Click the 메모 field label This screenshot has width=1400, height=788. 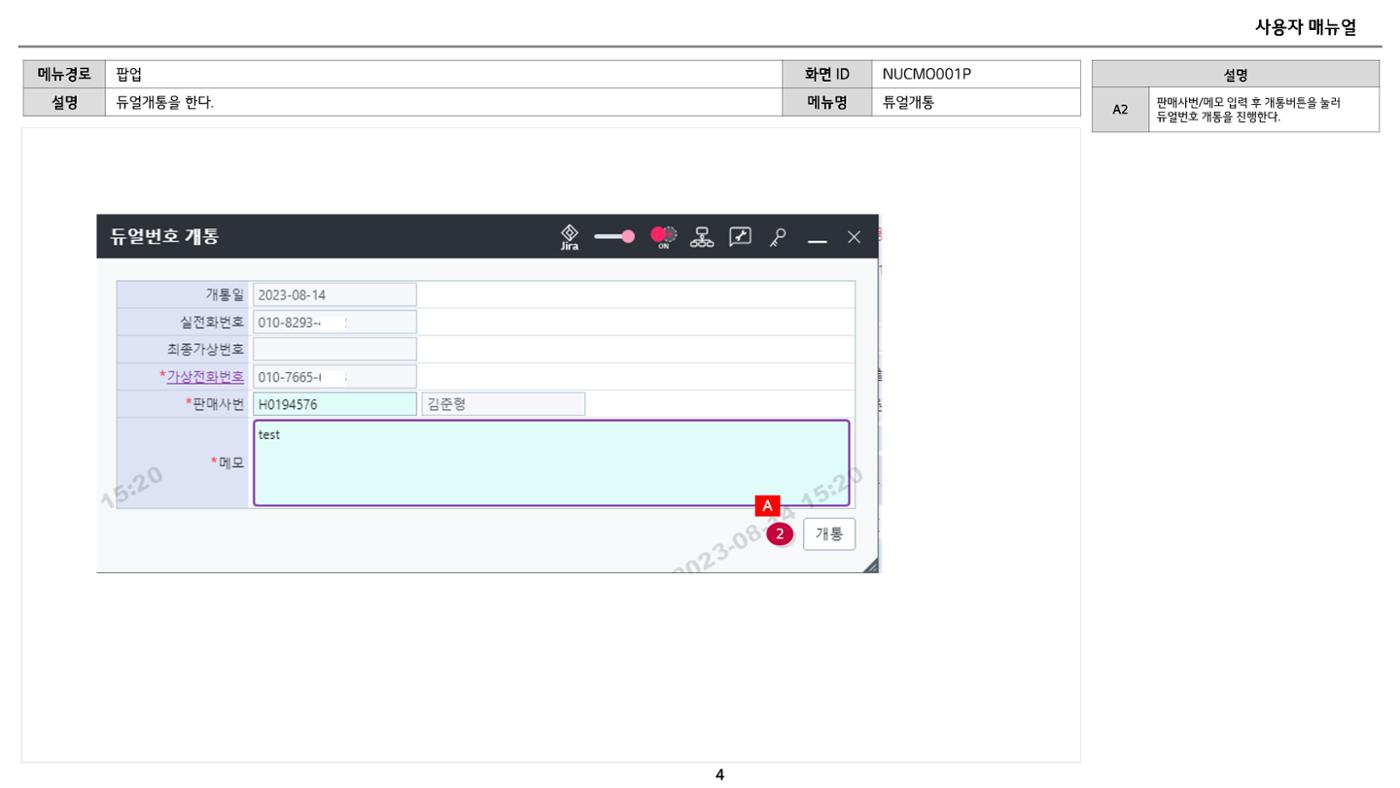226,463
